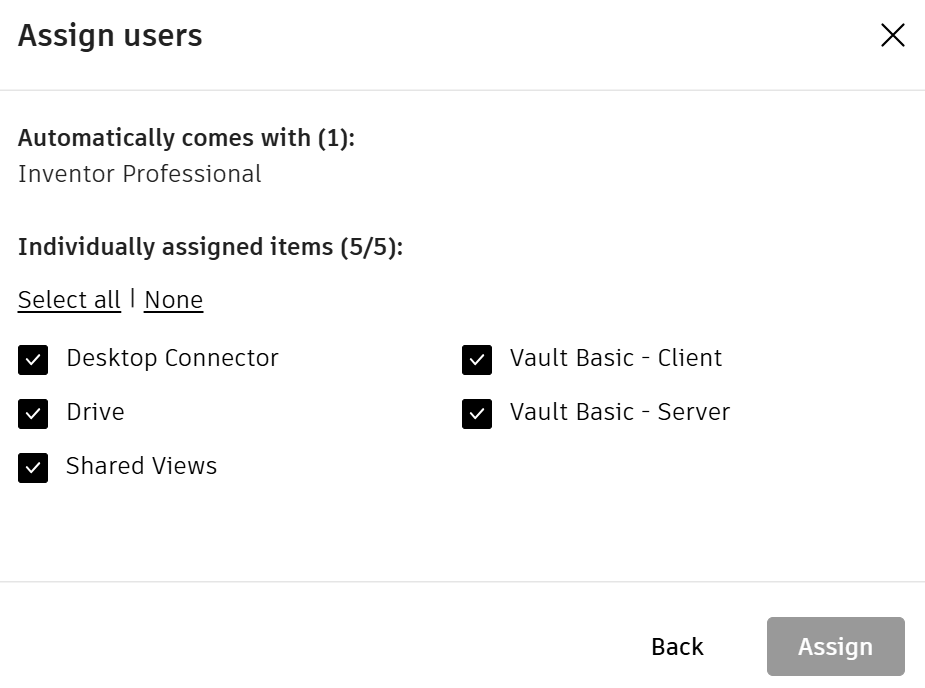Click the Assign users dialog title
Viewport: 925px width, 688px height.
(110, 36)
